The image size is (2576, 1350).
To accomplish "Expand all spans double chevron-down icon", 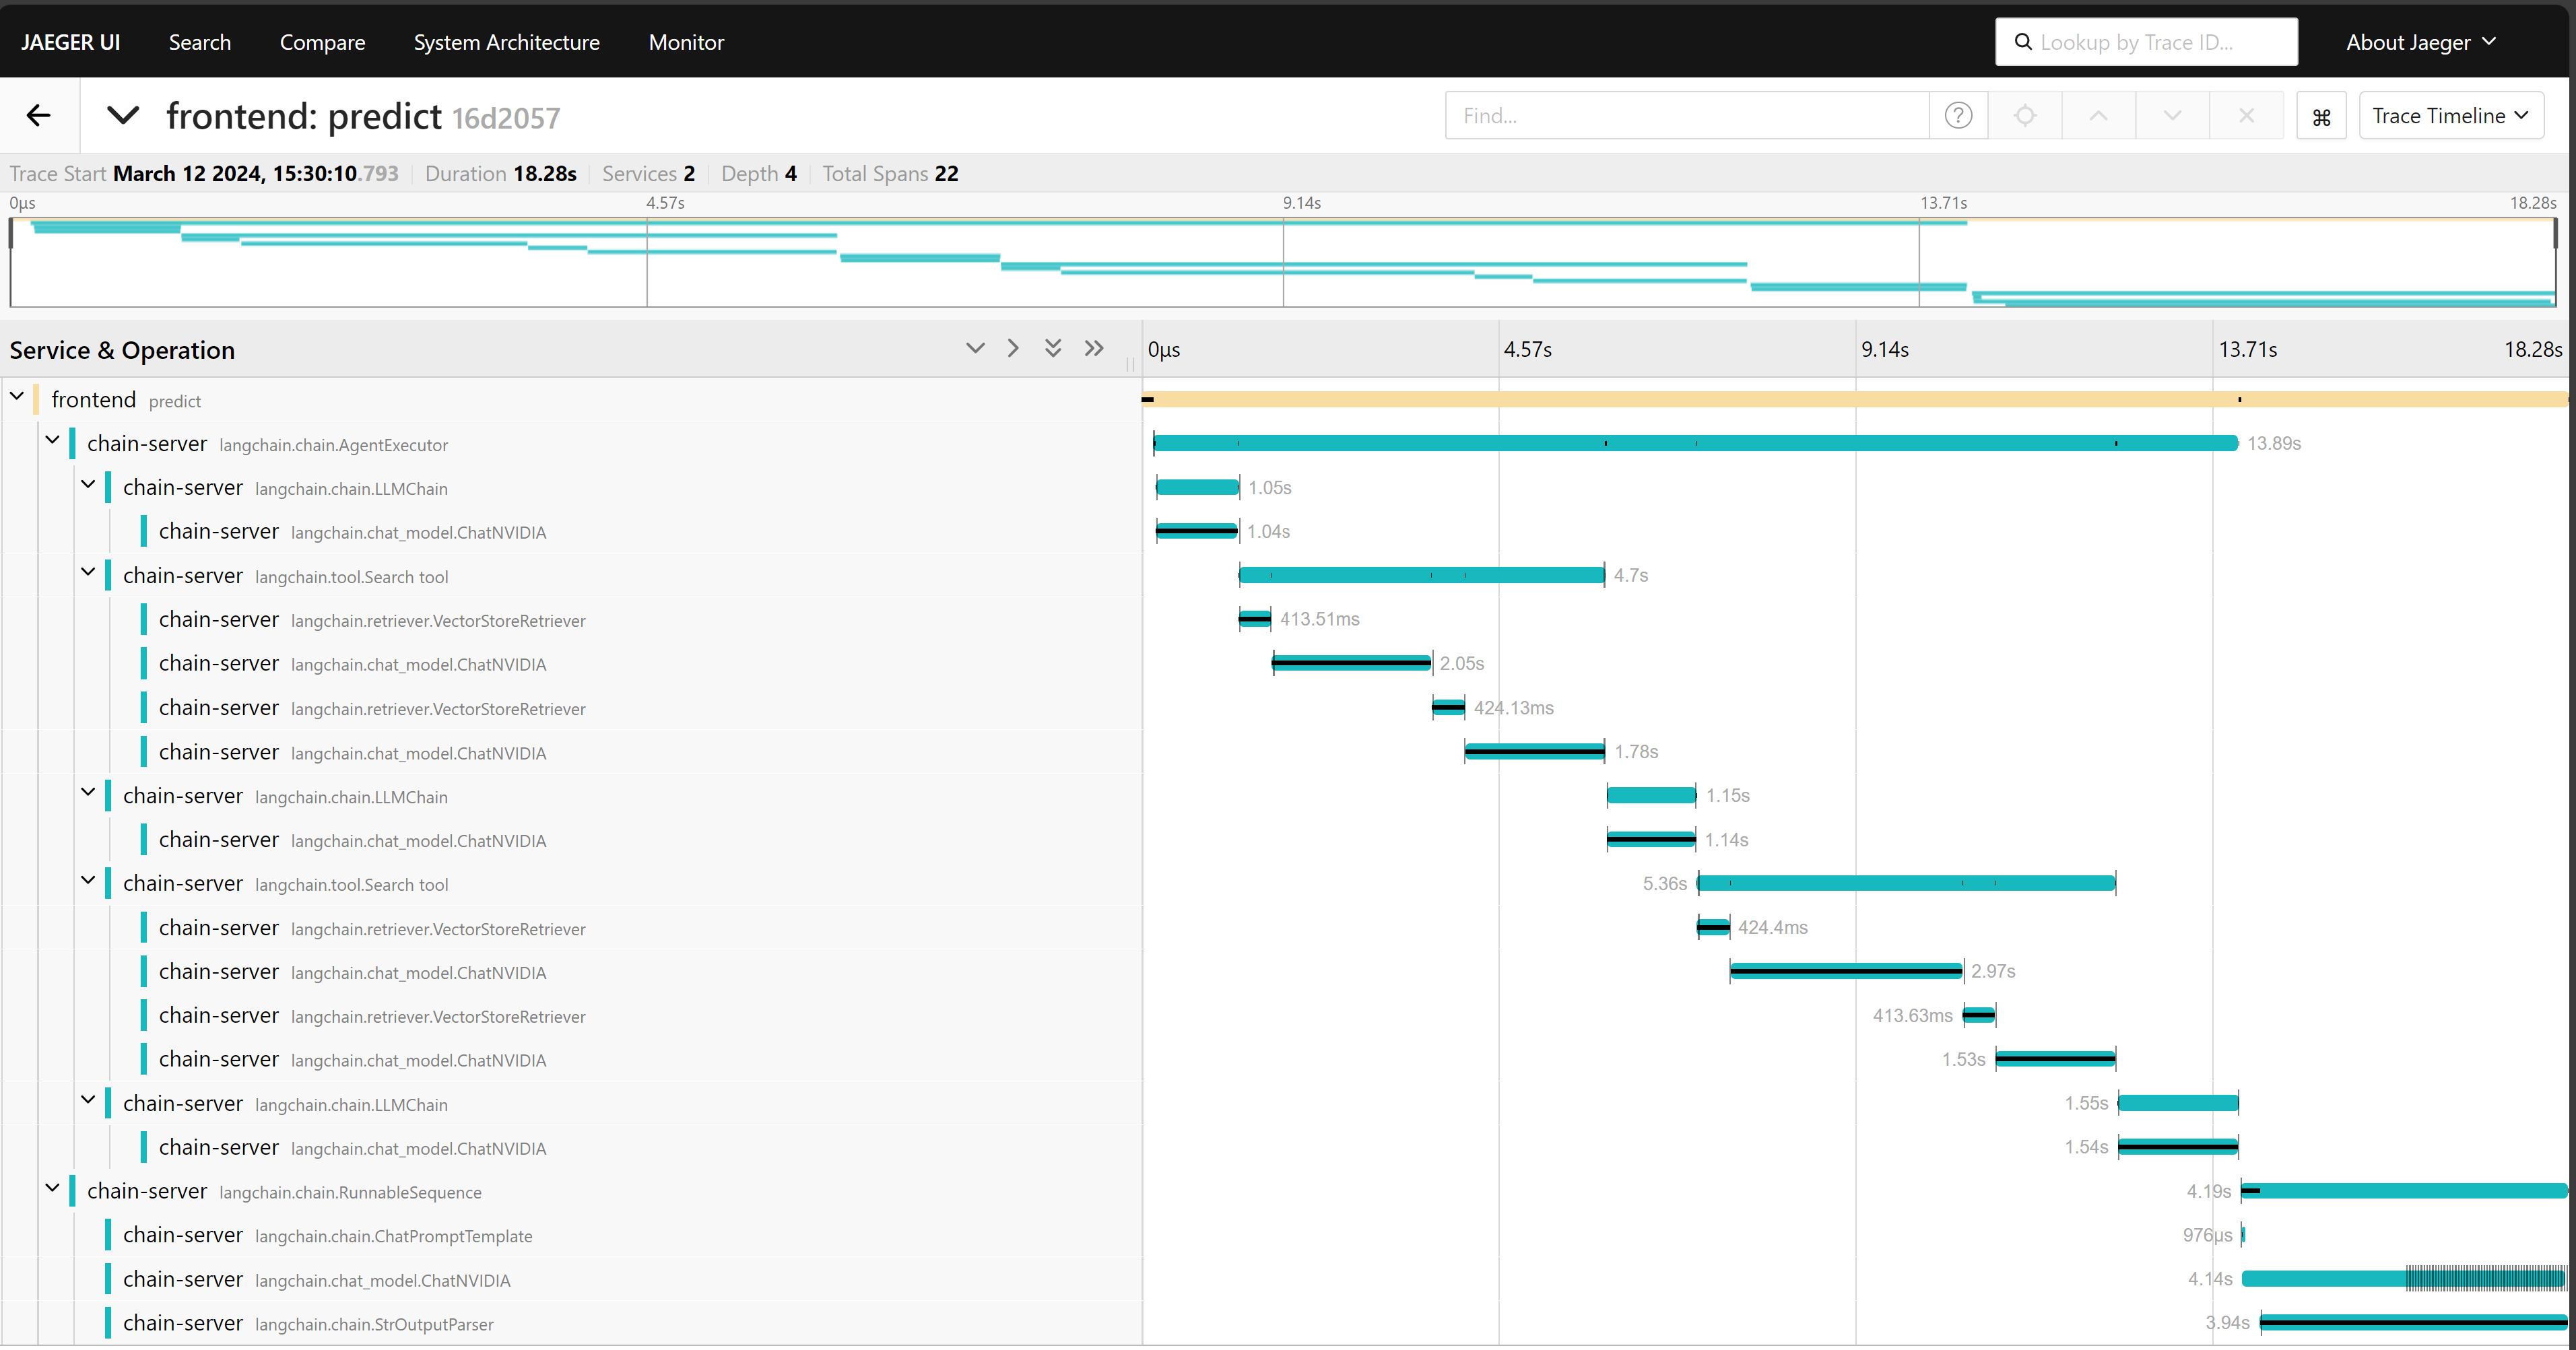I will coord(1053,349).
